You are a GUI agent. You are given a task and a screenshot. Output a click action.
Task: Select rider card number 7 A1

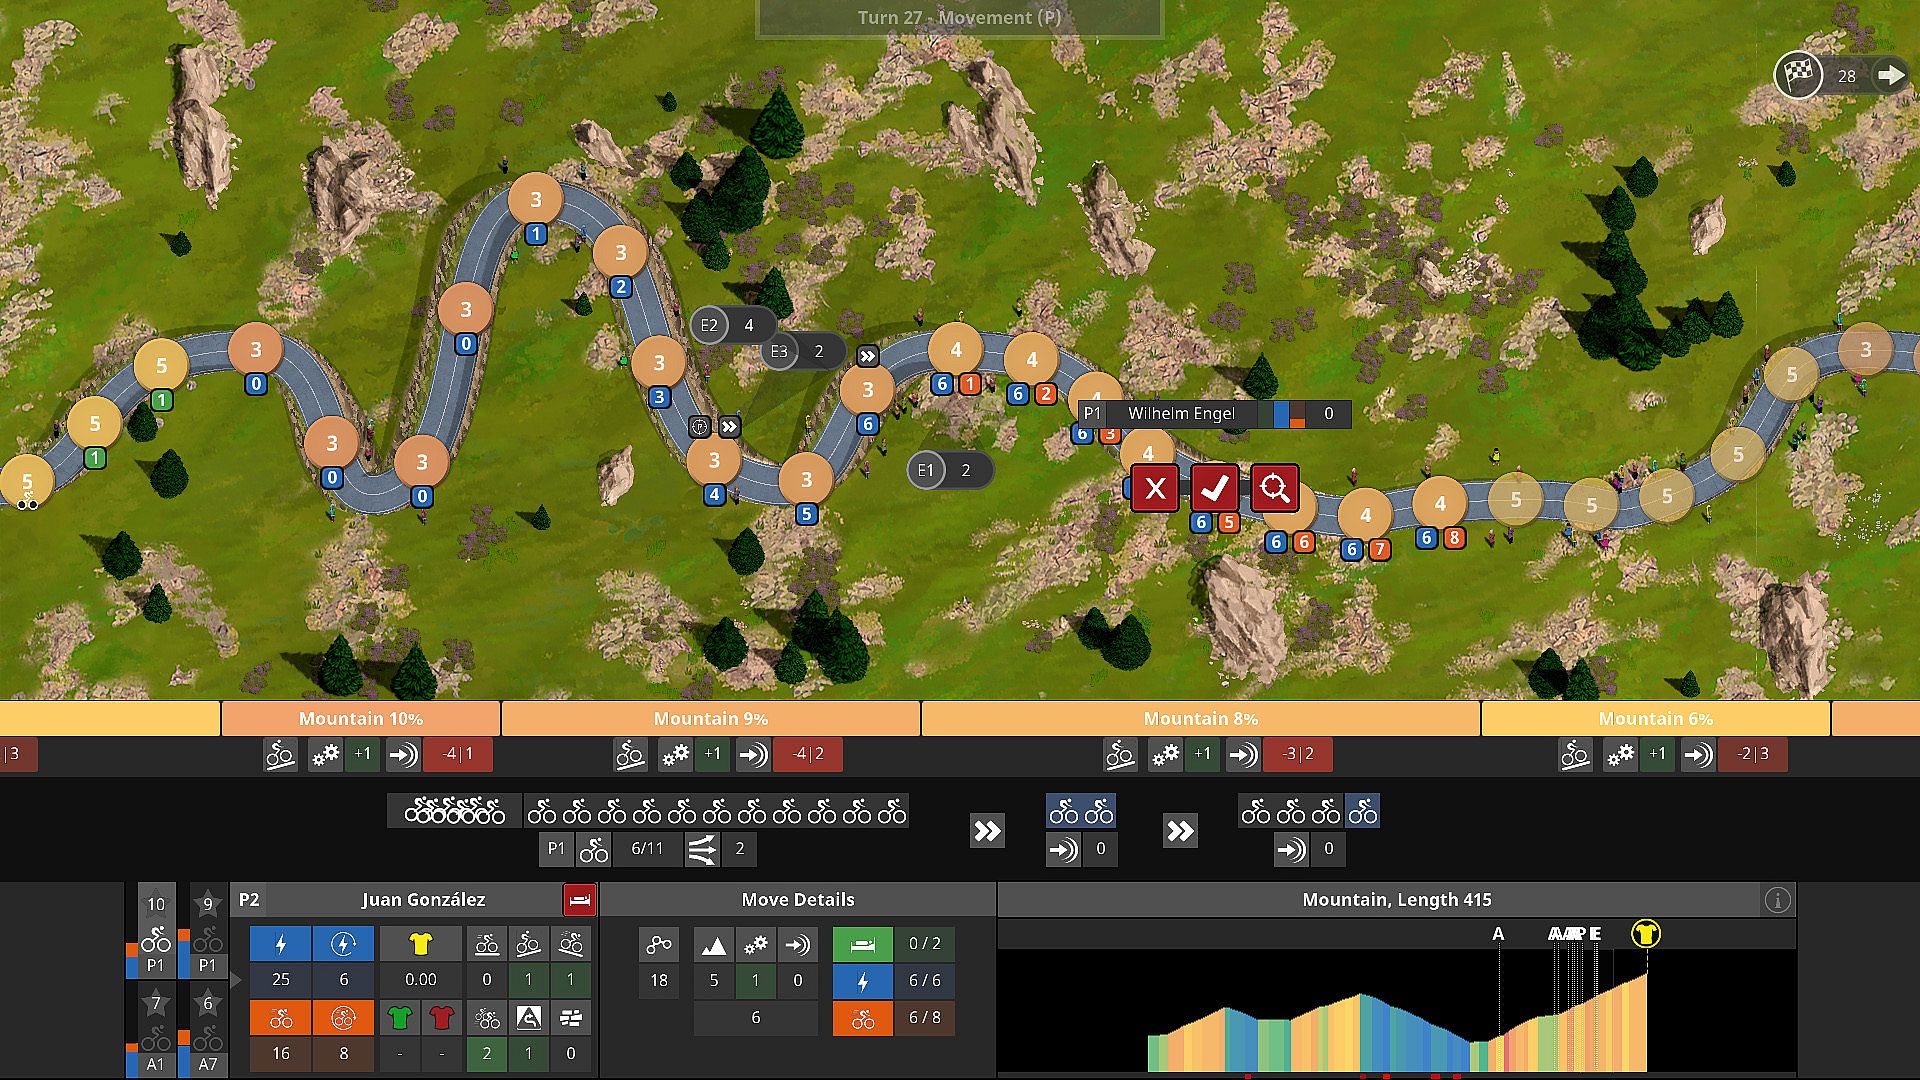coord(156,1030)
